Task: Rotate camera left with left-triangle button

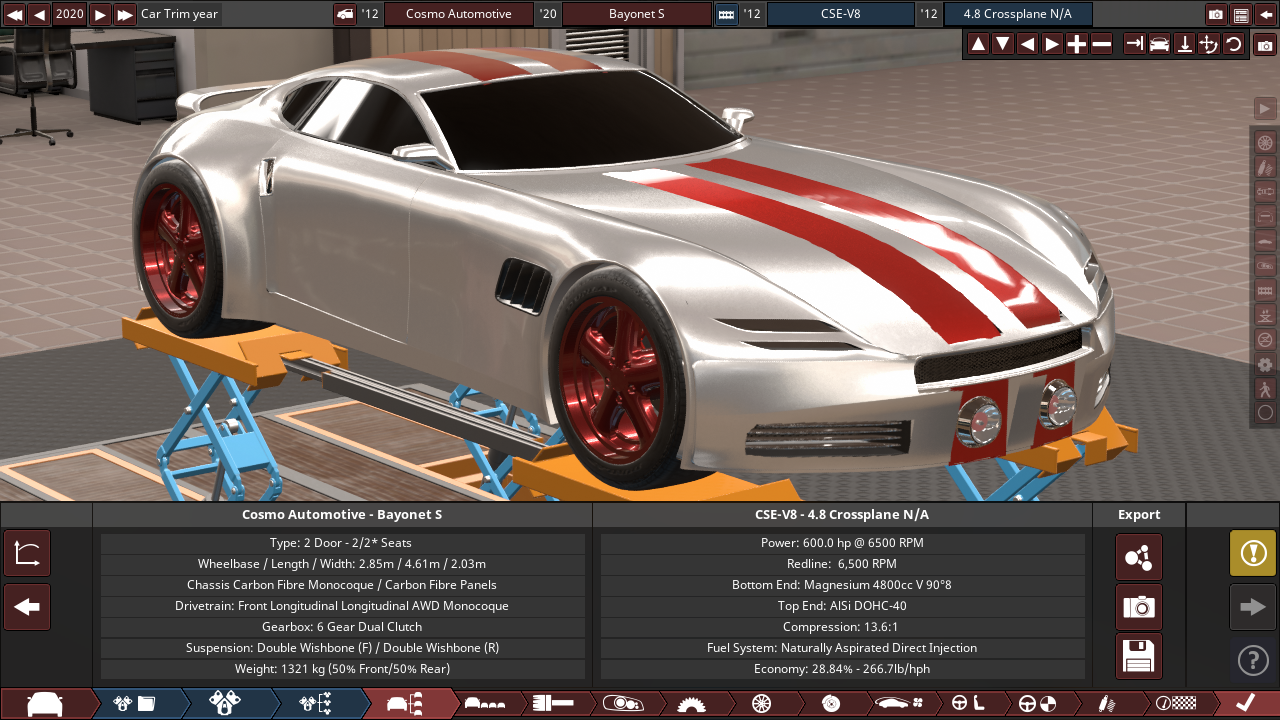Action: (x=1027, y=44)
